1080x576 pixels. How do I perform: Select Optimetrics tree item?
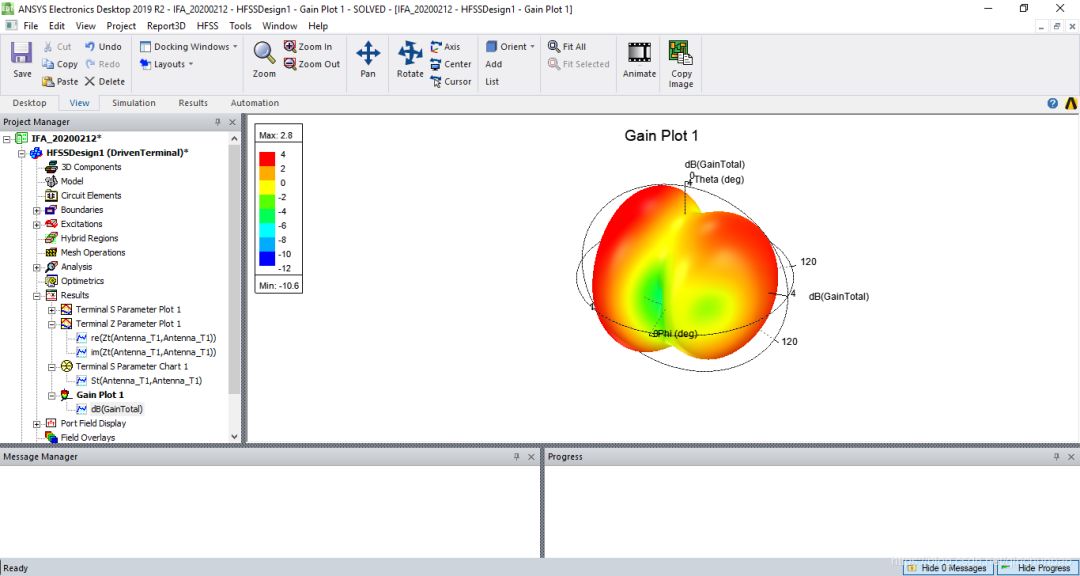(x=74, y=281)
